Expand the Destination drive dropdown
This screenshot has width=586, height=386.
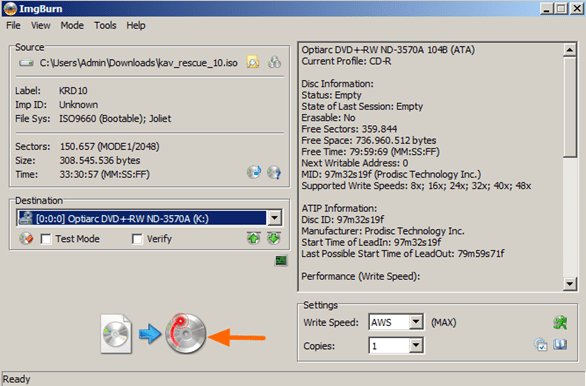tap(275, 218)
